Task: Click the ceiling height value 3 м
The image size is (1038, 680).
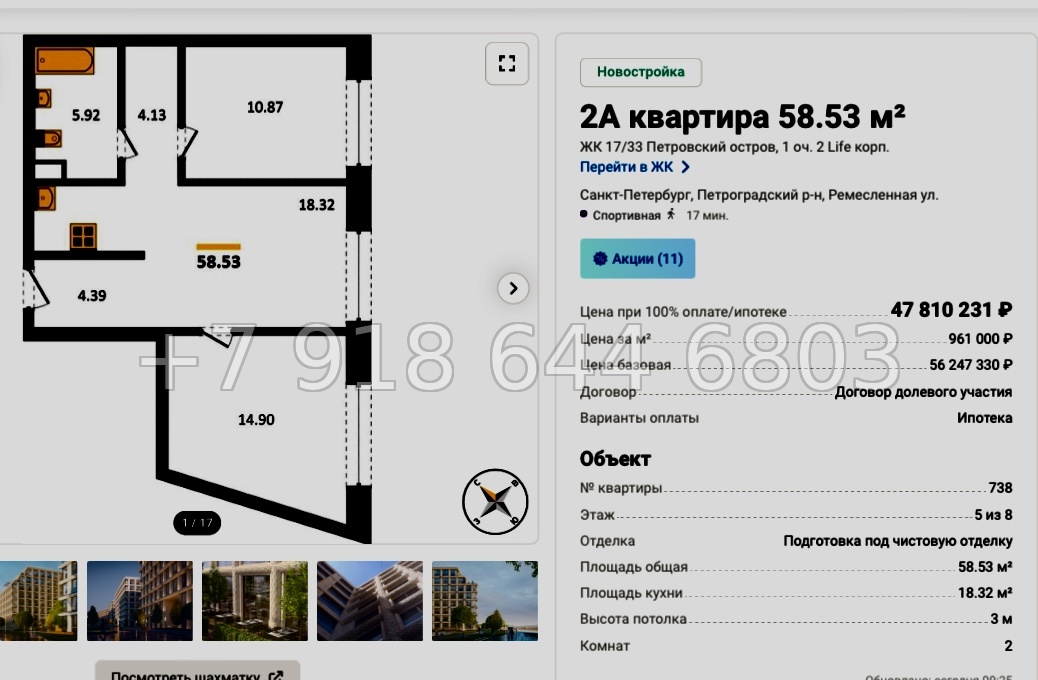Action: coord(1001,619)
